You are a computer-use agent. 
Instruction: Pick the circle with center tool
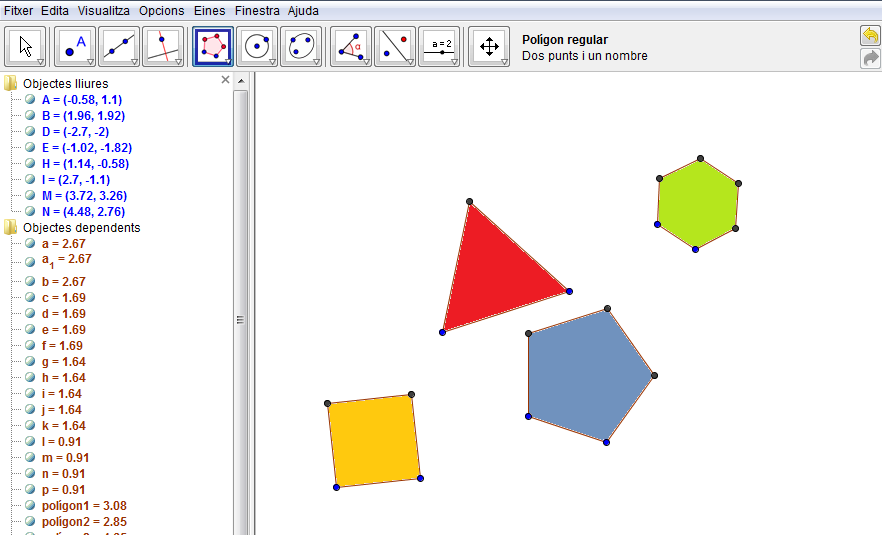tap(257, 47)
